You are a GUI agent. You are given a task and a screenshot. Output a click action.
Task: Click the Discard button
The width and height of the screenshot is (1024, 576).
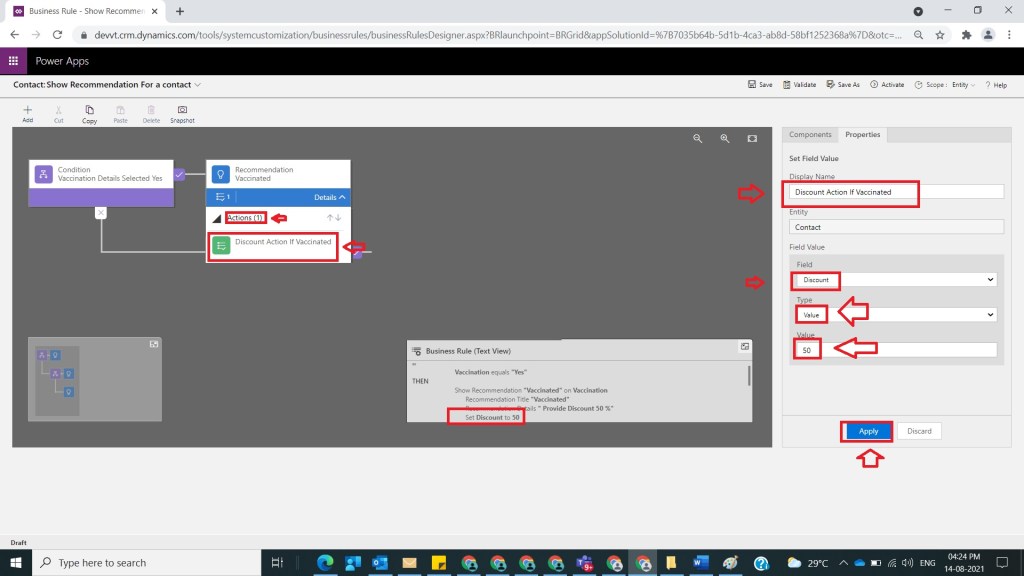point(919,431)
